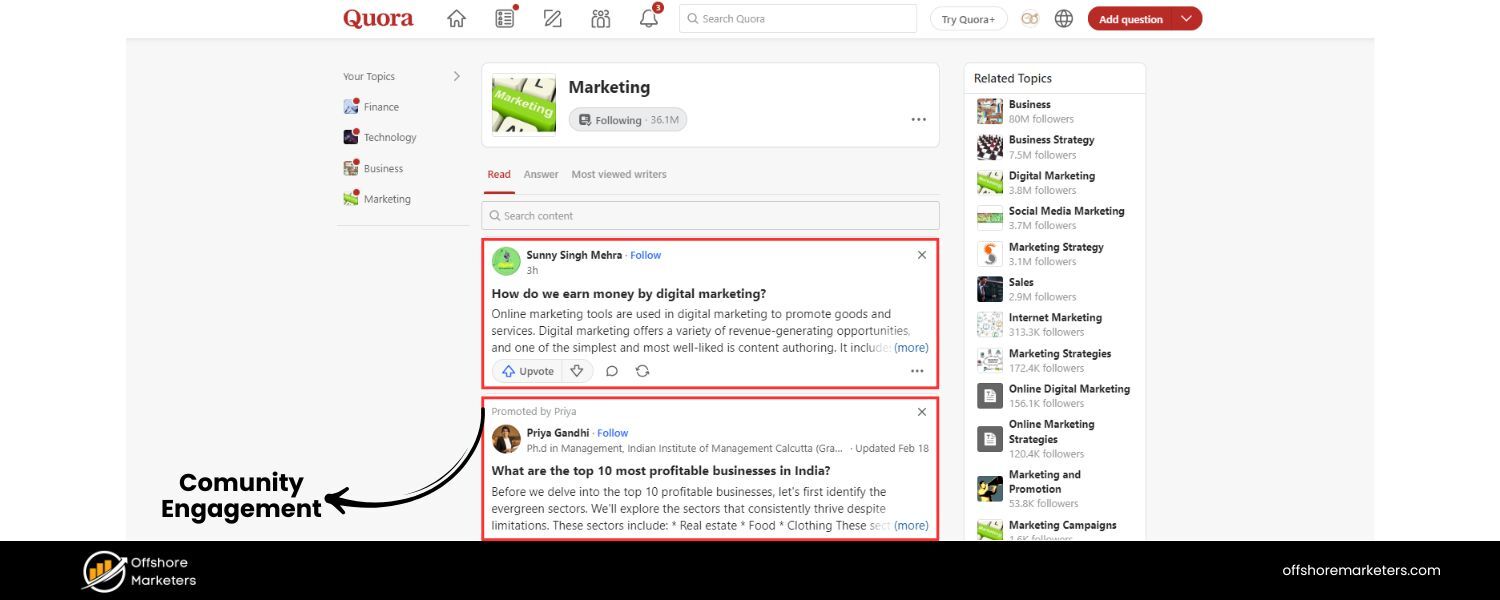Click the language globe icon
The image size is (1500, 600).
pyautogui.click(x=1064, y=19)
